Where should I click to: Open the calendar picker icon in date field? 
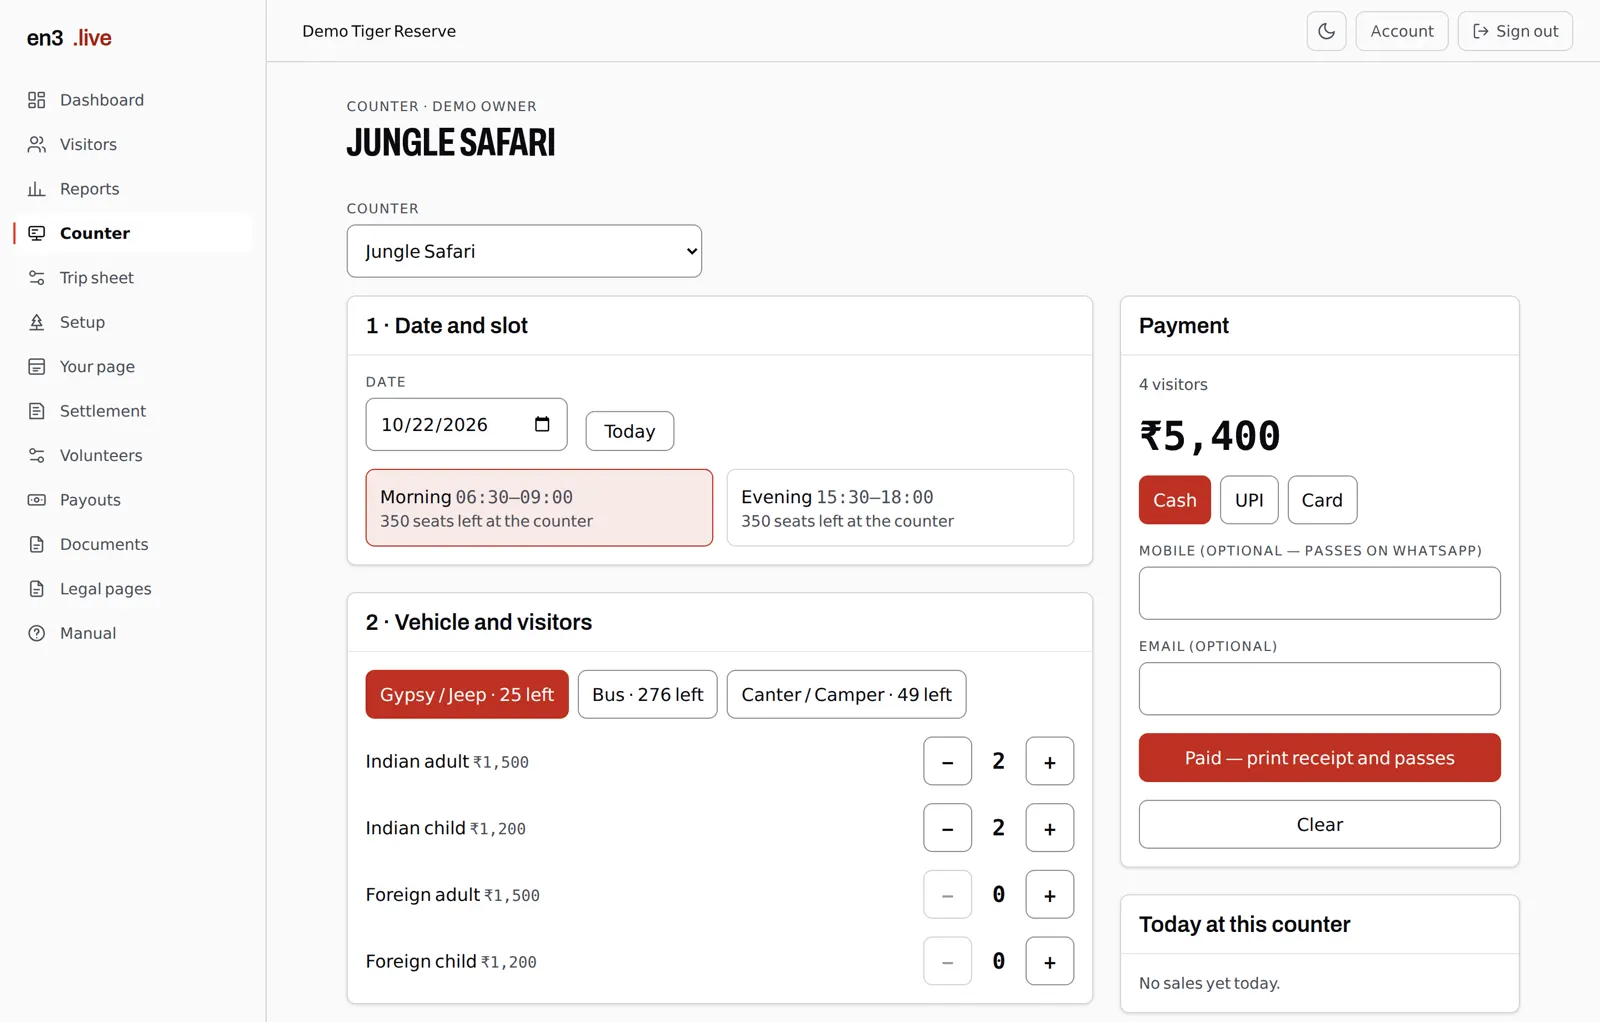point(542,424)
